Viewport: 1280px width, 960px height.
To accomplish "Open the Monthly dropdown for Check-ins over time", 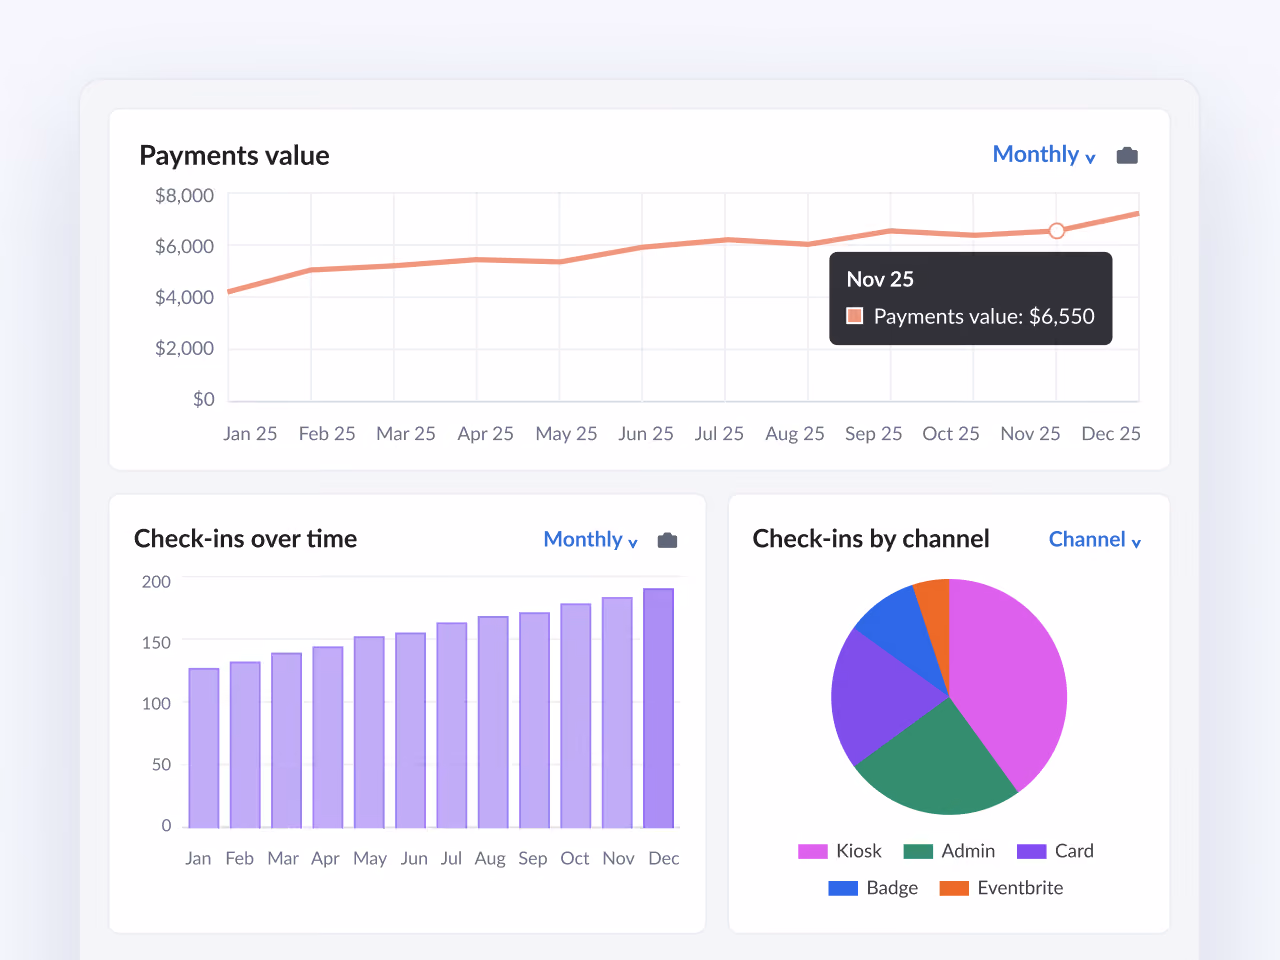I will 590,539.
